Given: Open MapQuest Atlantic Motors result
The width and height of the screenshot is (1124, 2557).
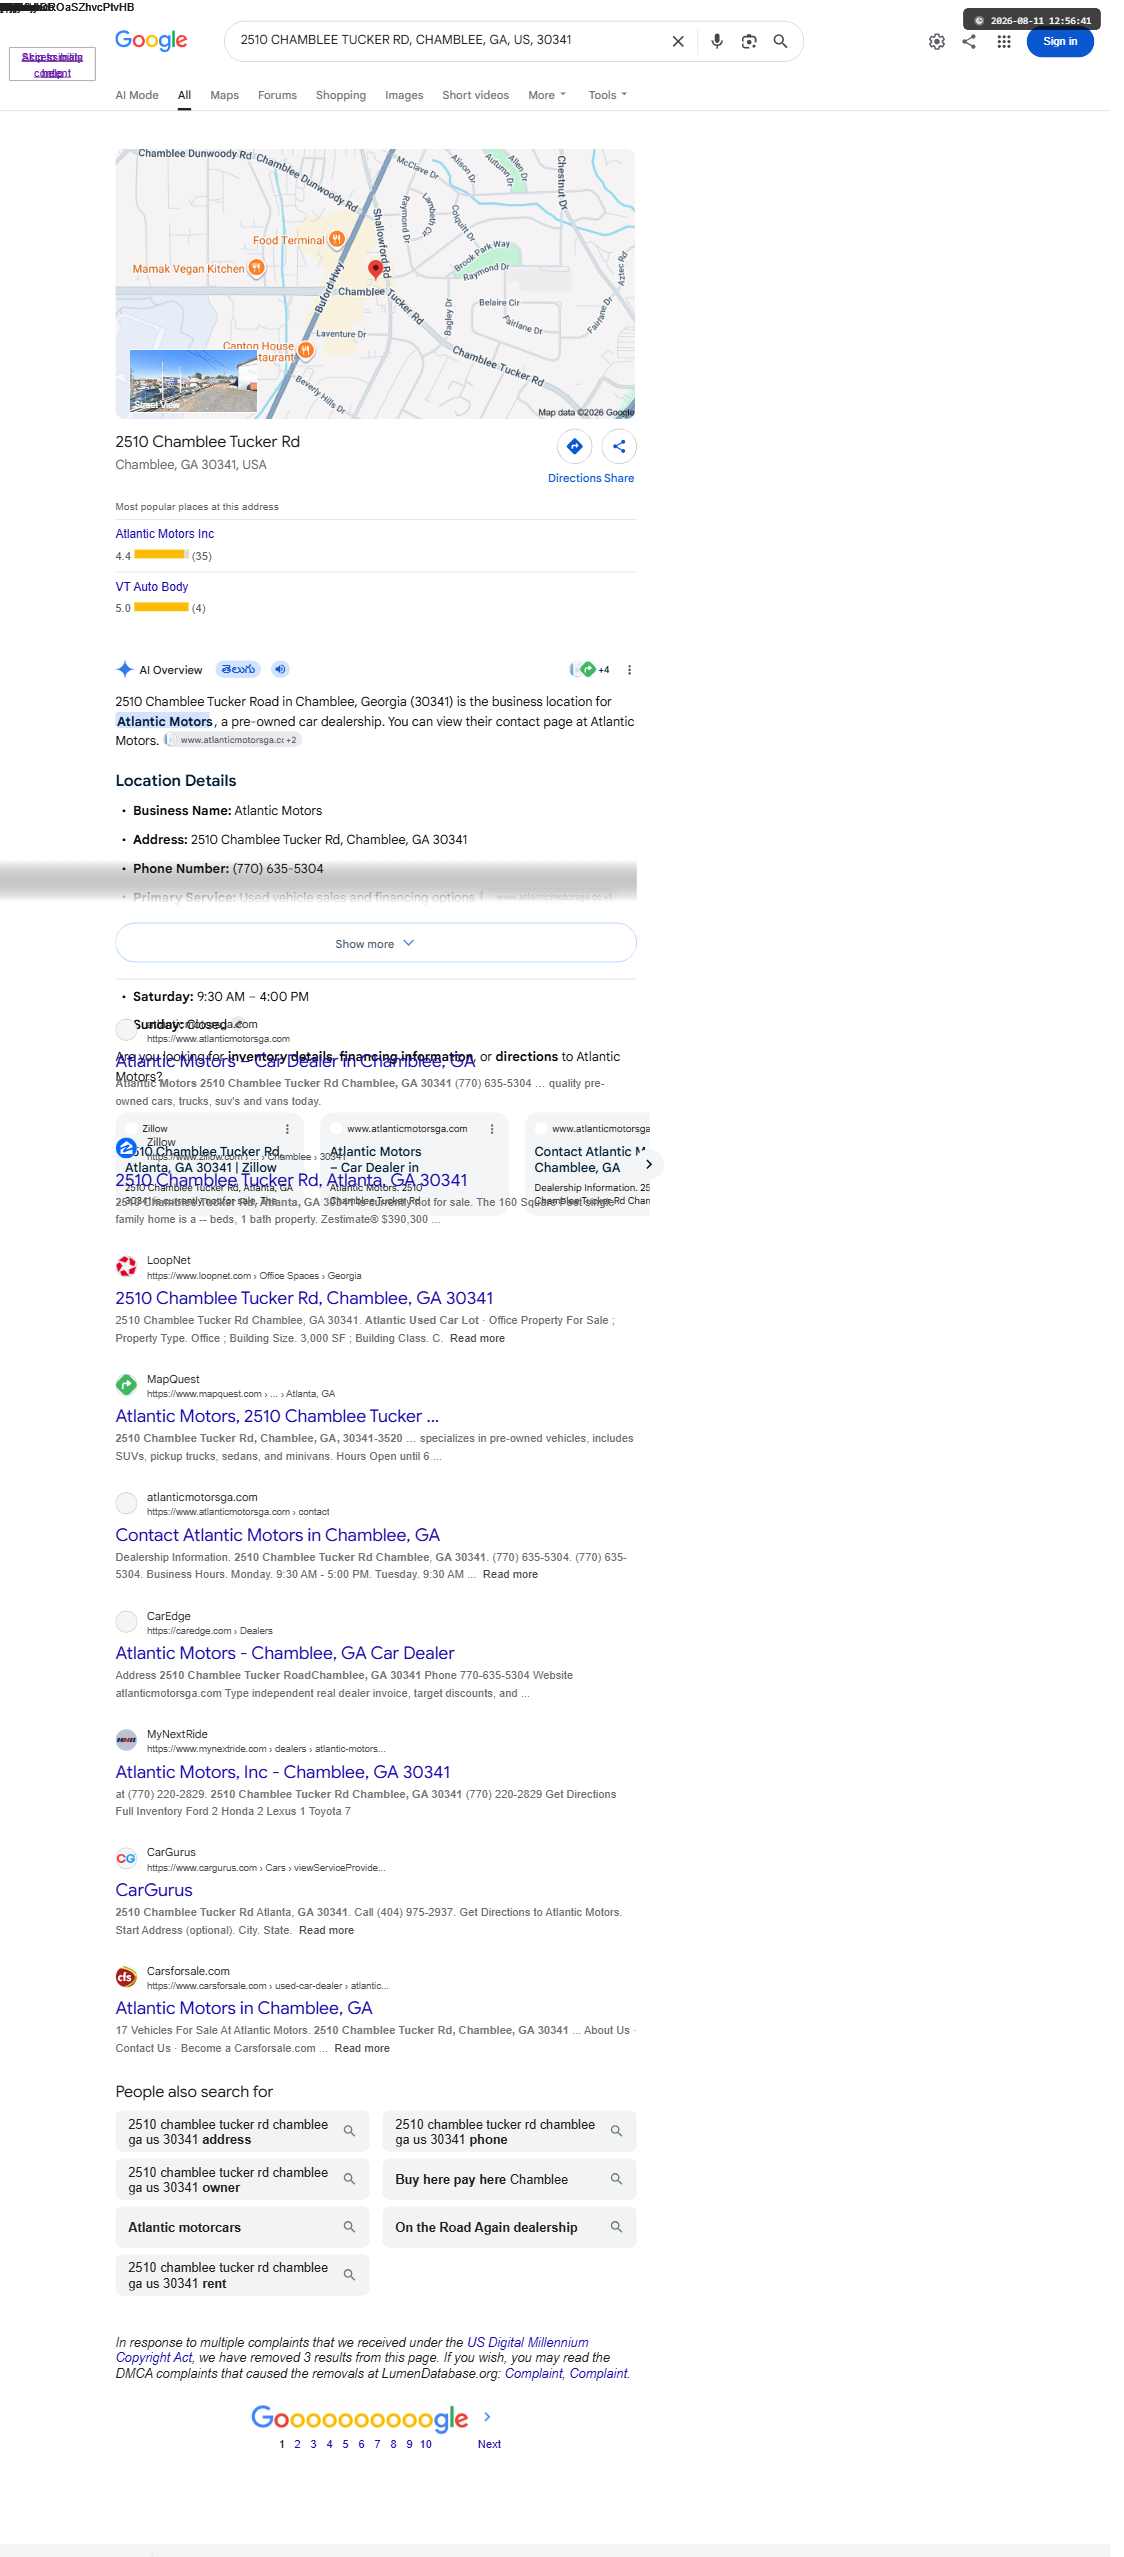Looking at the screenshot, I should [277, 1416].
